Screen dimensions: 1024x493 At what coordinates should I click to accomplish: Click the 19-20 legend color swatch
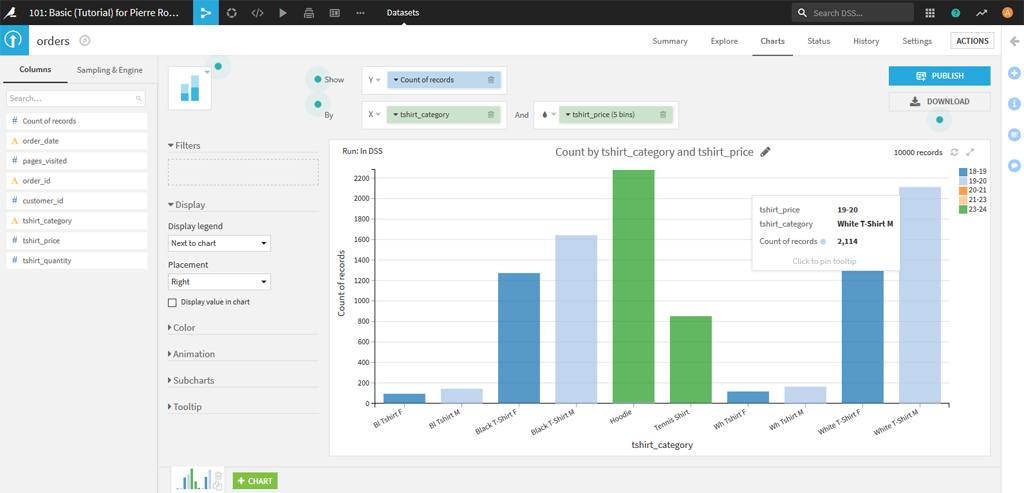(963, 181)
